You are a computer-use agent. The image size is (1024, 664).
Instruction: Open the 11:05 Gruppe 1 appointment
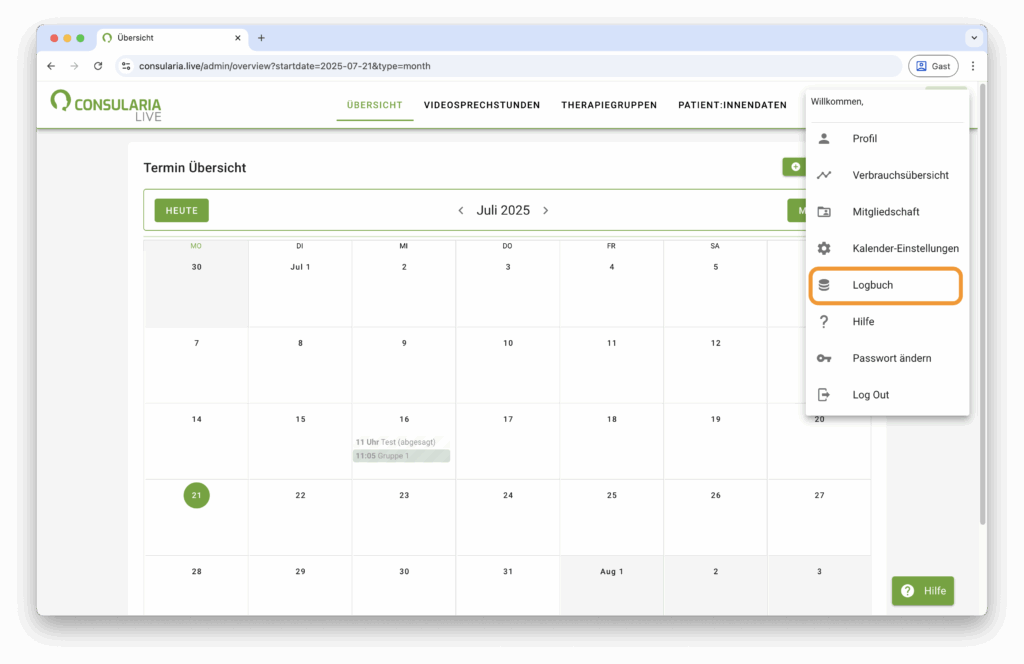coord(402,456)
